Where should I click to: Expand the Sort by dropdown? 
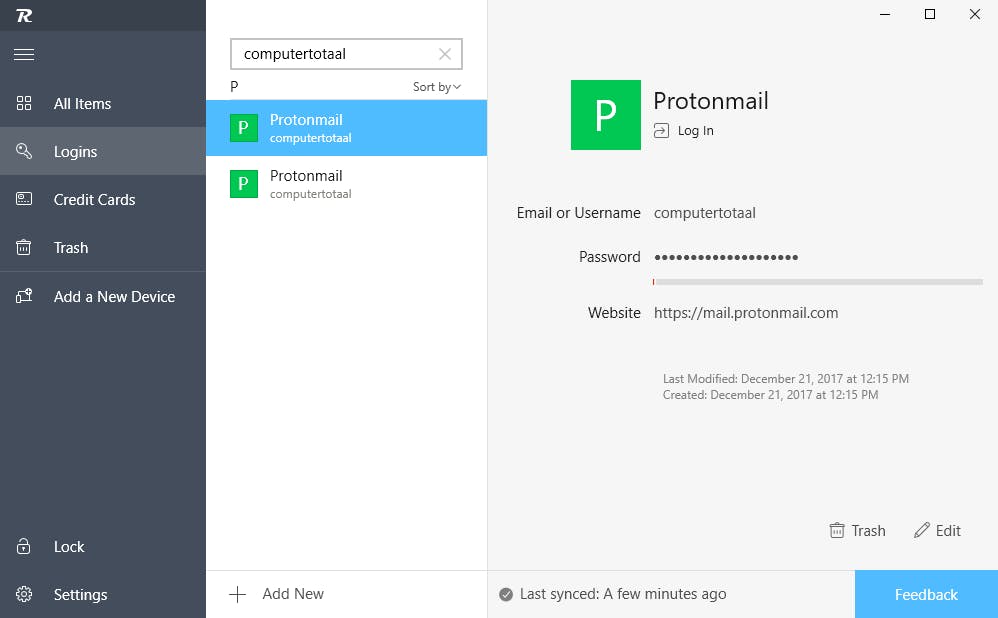(x=437, y=87)
